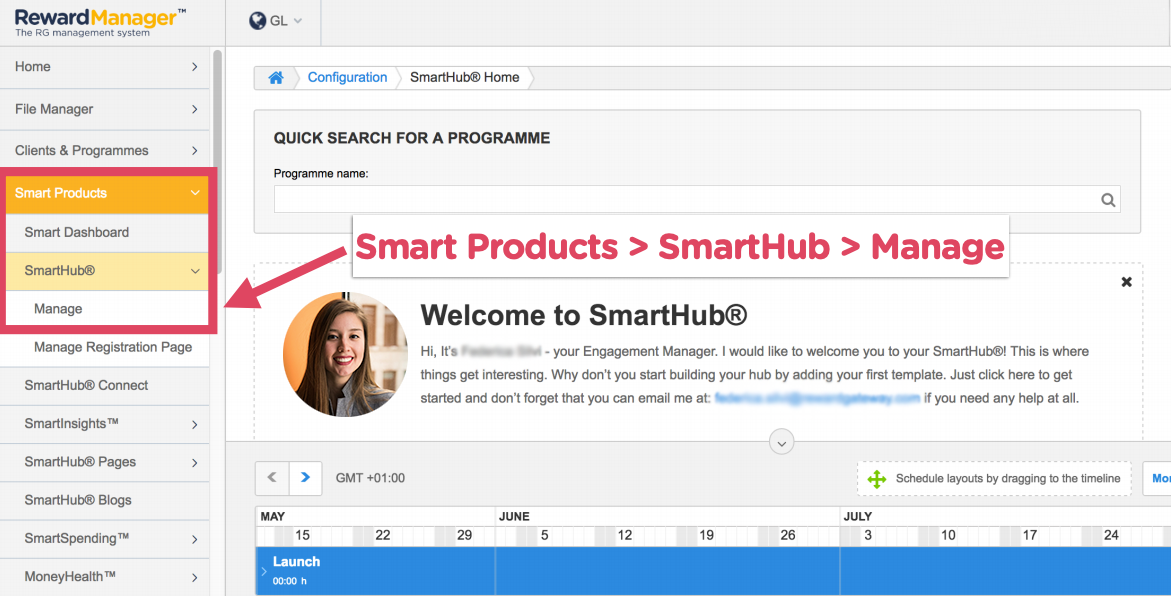Click the Engagement Manager profile photo
The width and height of the screenshot is (1171, 597).
[346, 354]
